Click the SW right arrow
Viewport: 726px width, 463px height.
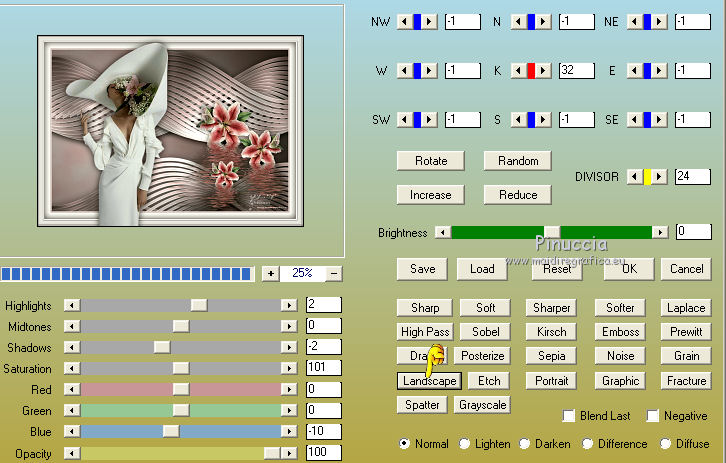(430, 120)
